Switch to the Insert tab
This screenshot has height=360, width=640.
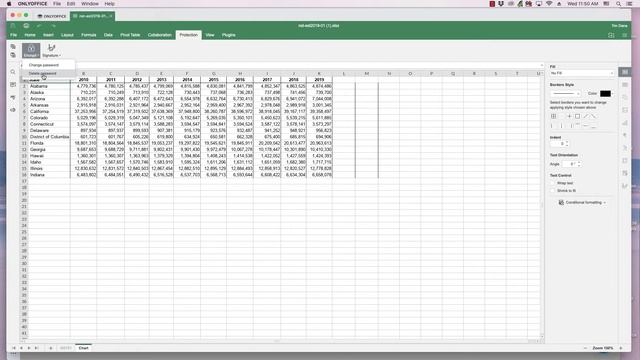coord(48,35)
